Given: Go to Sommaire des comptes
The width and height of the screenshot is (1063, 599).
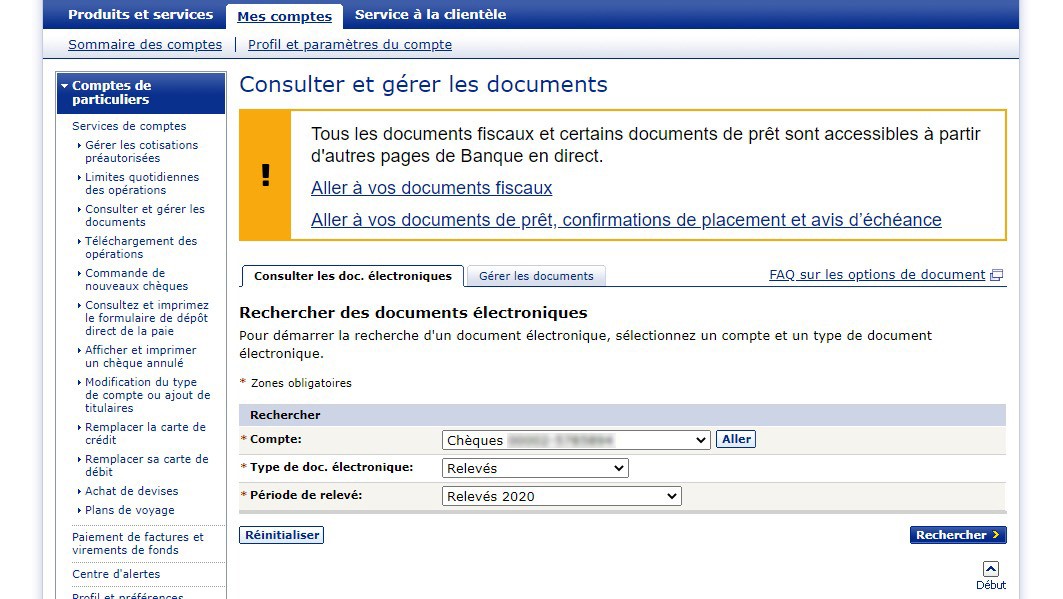Looking at the screenshot, I should click(144, 44).
